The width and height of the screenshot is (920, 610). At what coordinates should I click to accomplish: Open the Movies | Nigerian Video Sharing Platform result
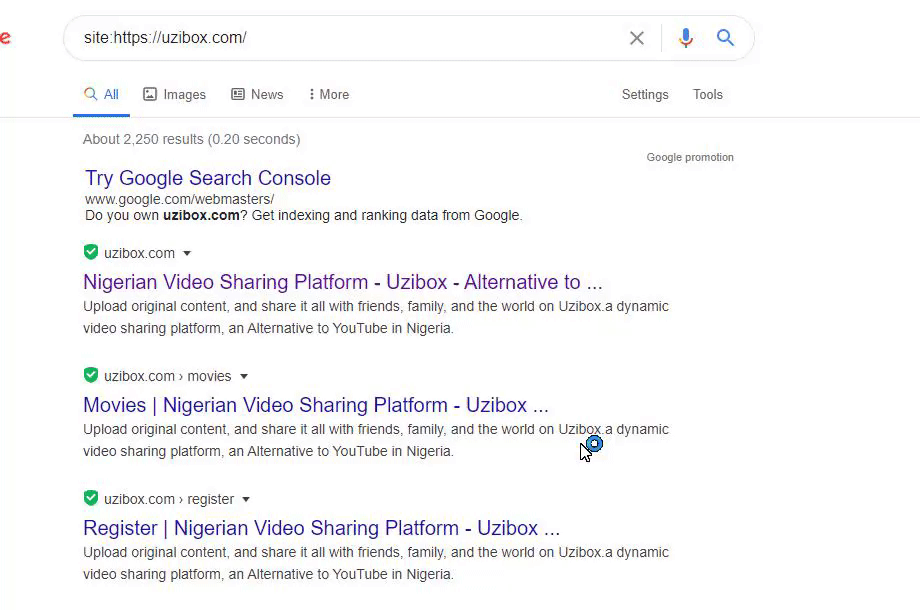tap(316, 405)
